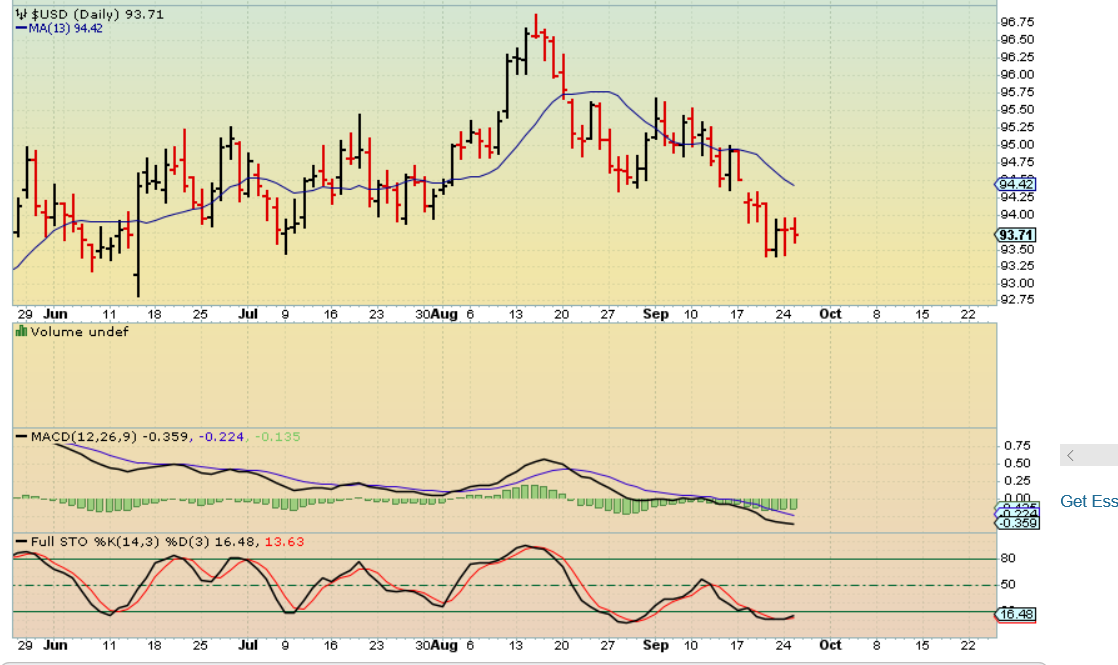Click the Full STO legend line marker
Screen dimensions: 1118x665
(21, 542)
